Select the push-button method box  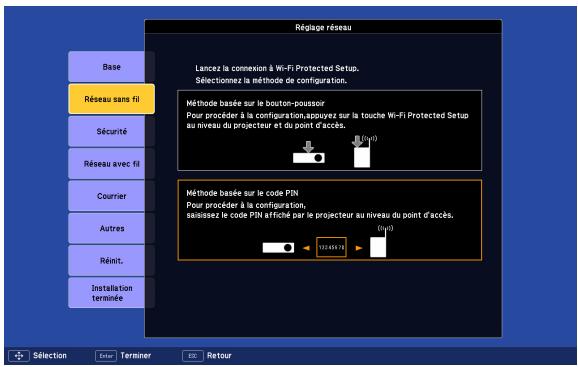click(x=330, y=130)
